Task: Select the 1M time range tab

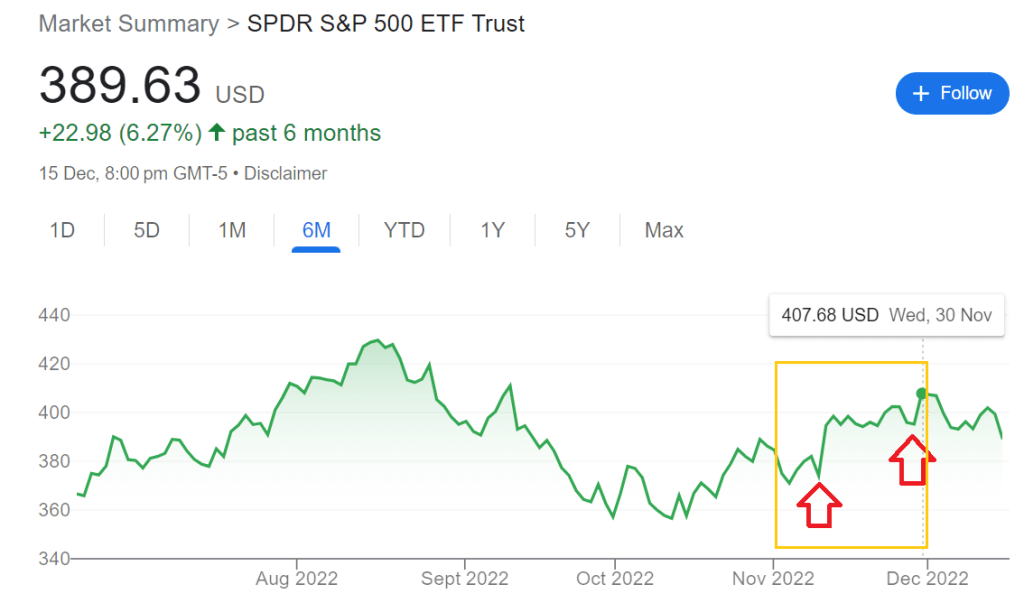Action: point(232,231)
